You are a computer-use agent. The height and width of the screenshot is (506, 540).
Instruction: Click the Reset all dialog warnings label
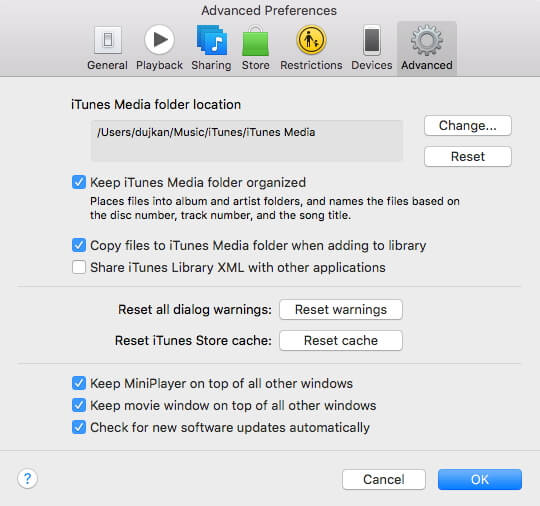(195, 310)
